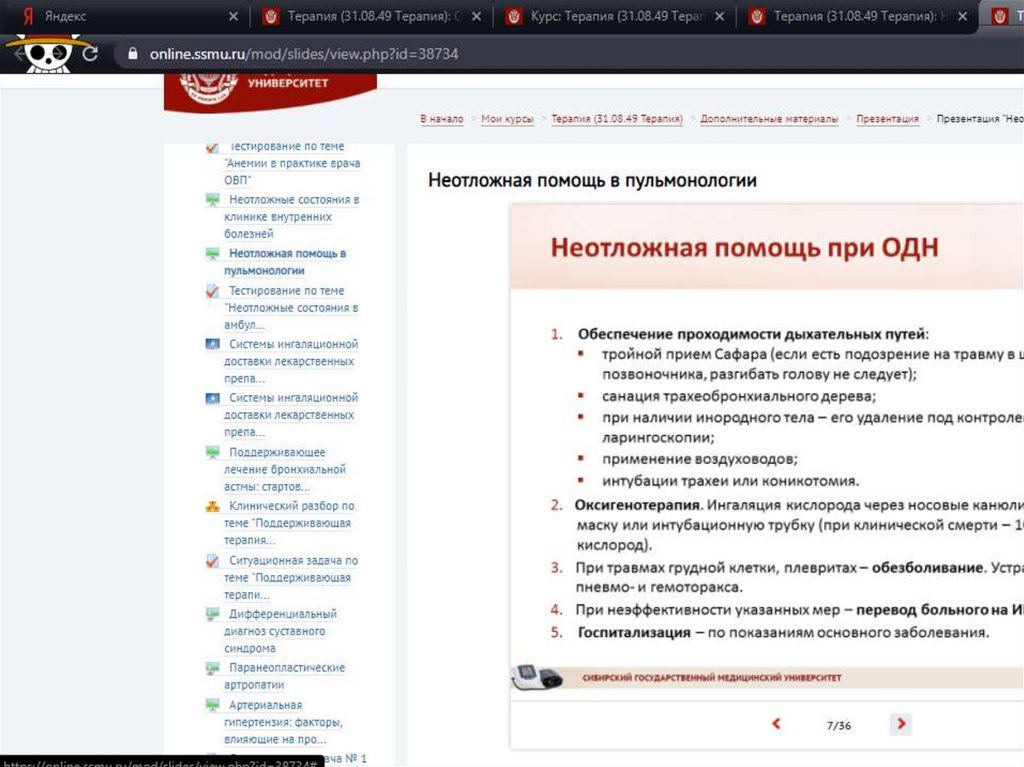Viewport: 1024px width, 767px height.
Task: Close the fourth Терапия tab
Action: coord(962,16)
